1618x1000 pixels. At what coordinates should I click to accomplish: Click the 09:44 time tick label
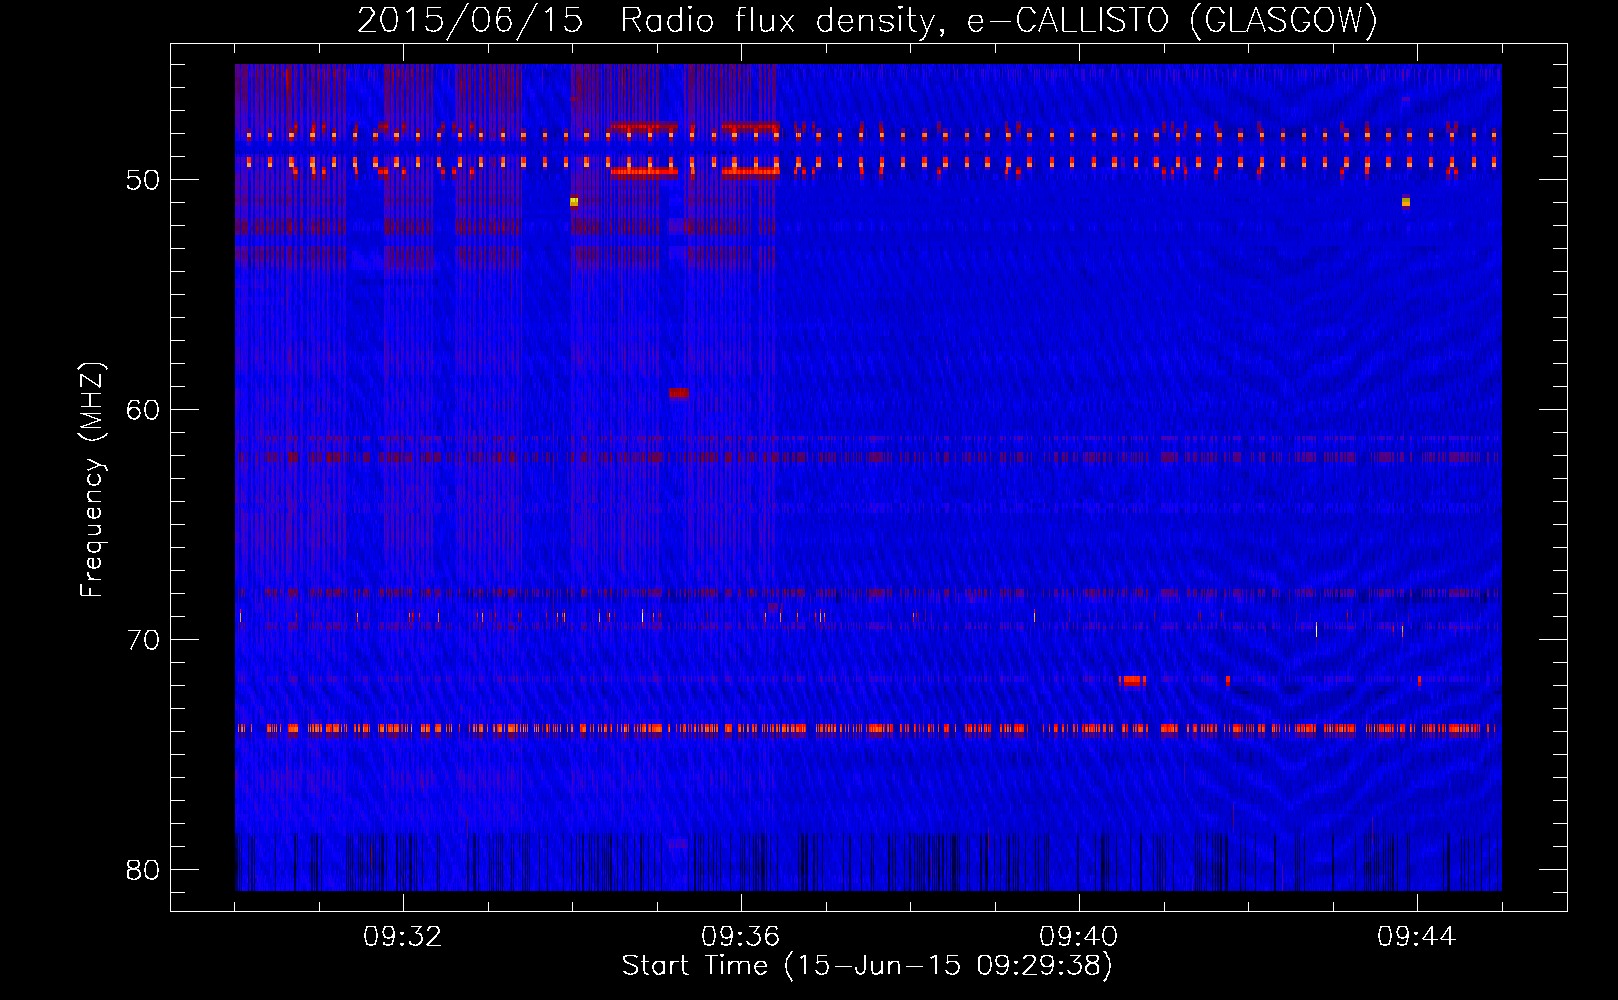(1417, 937)
